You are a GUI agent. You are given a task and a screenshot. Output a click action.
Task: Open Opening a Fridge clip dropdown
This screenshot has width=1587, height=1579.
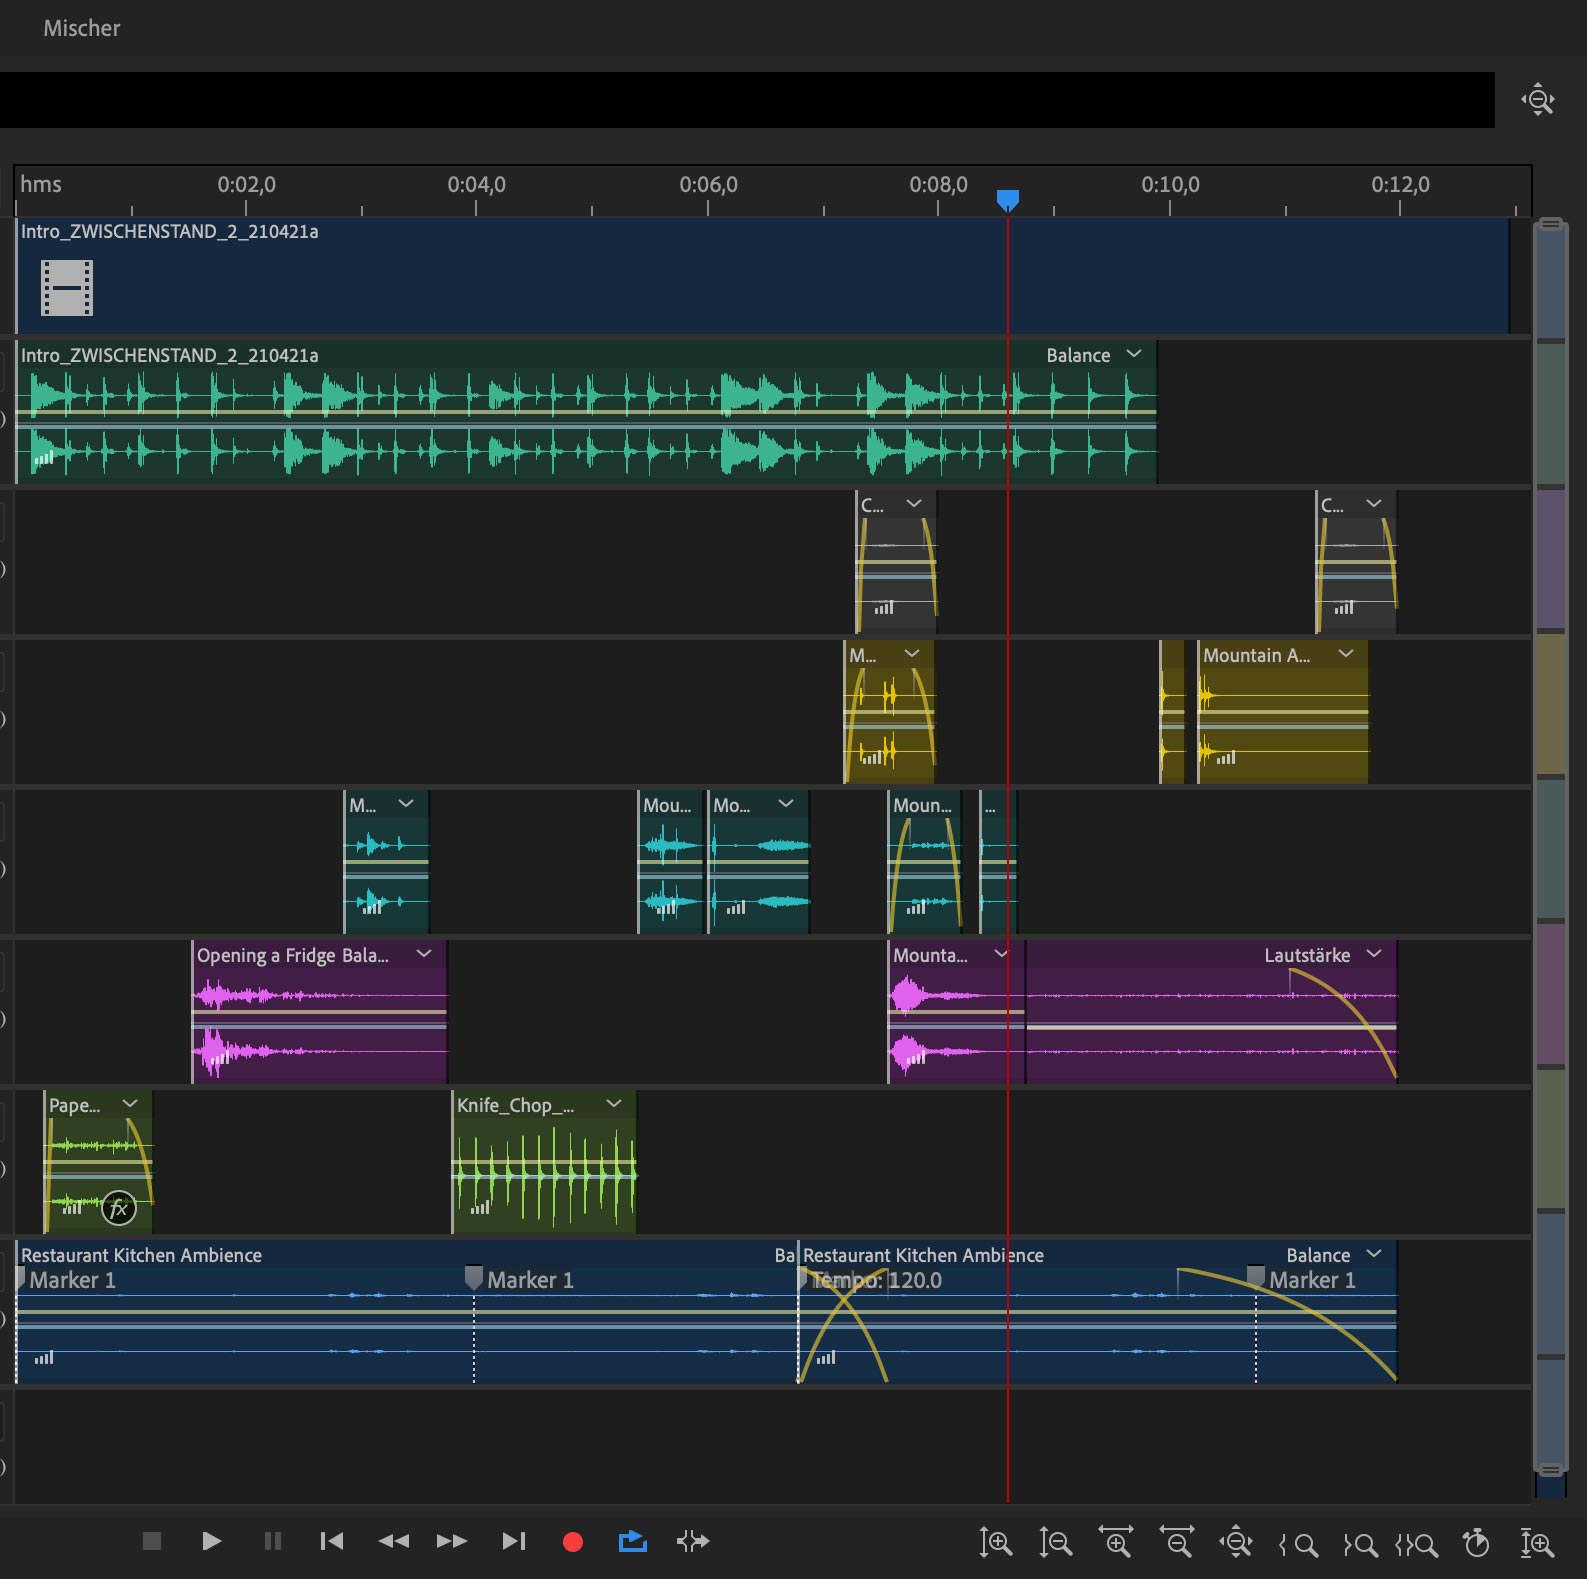point(424,954)
